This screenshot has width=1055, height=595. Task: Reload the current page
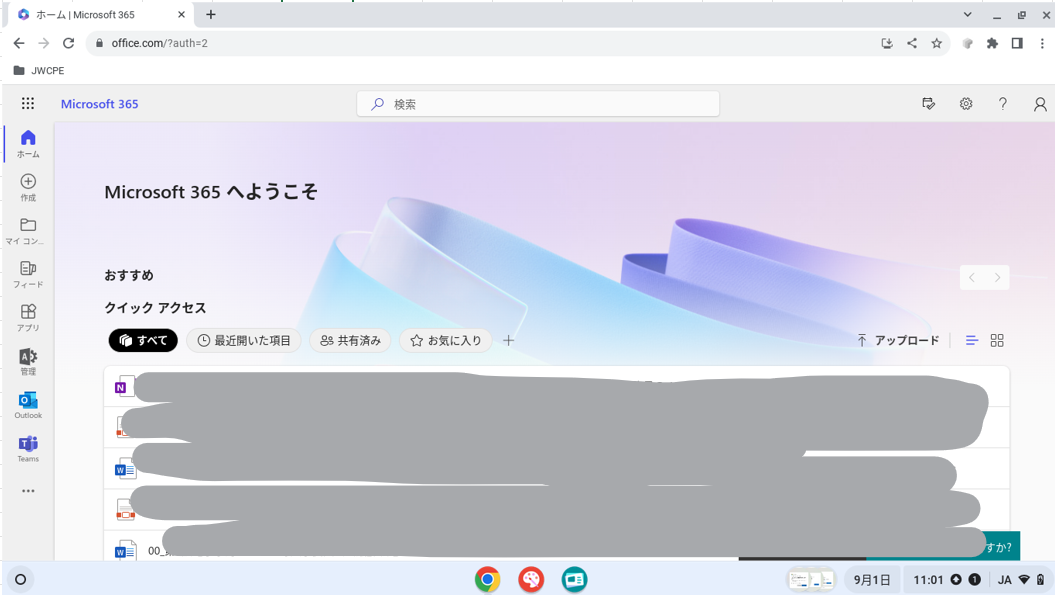tap(69, 43)
